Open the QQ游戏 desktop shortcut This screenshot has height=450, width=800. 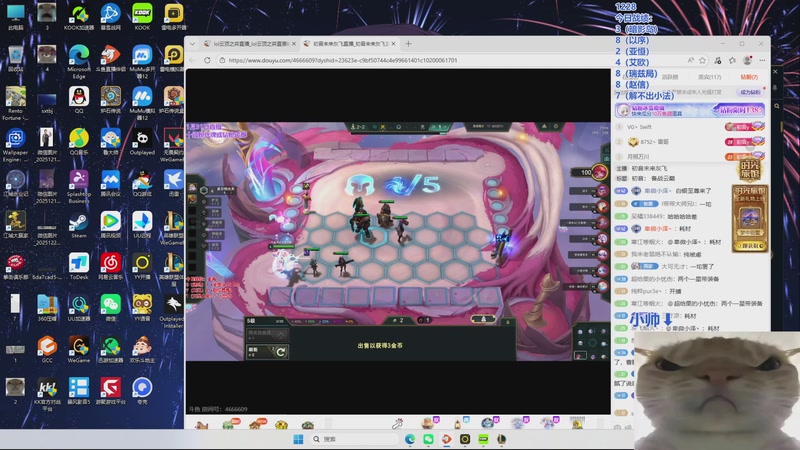(142, 183)
